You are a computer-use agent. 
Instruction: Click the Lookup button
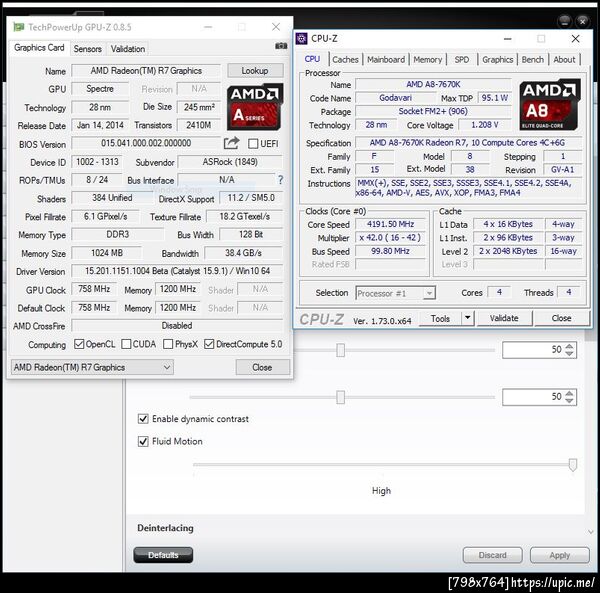coord(255,71)
